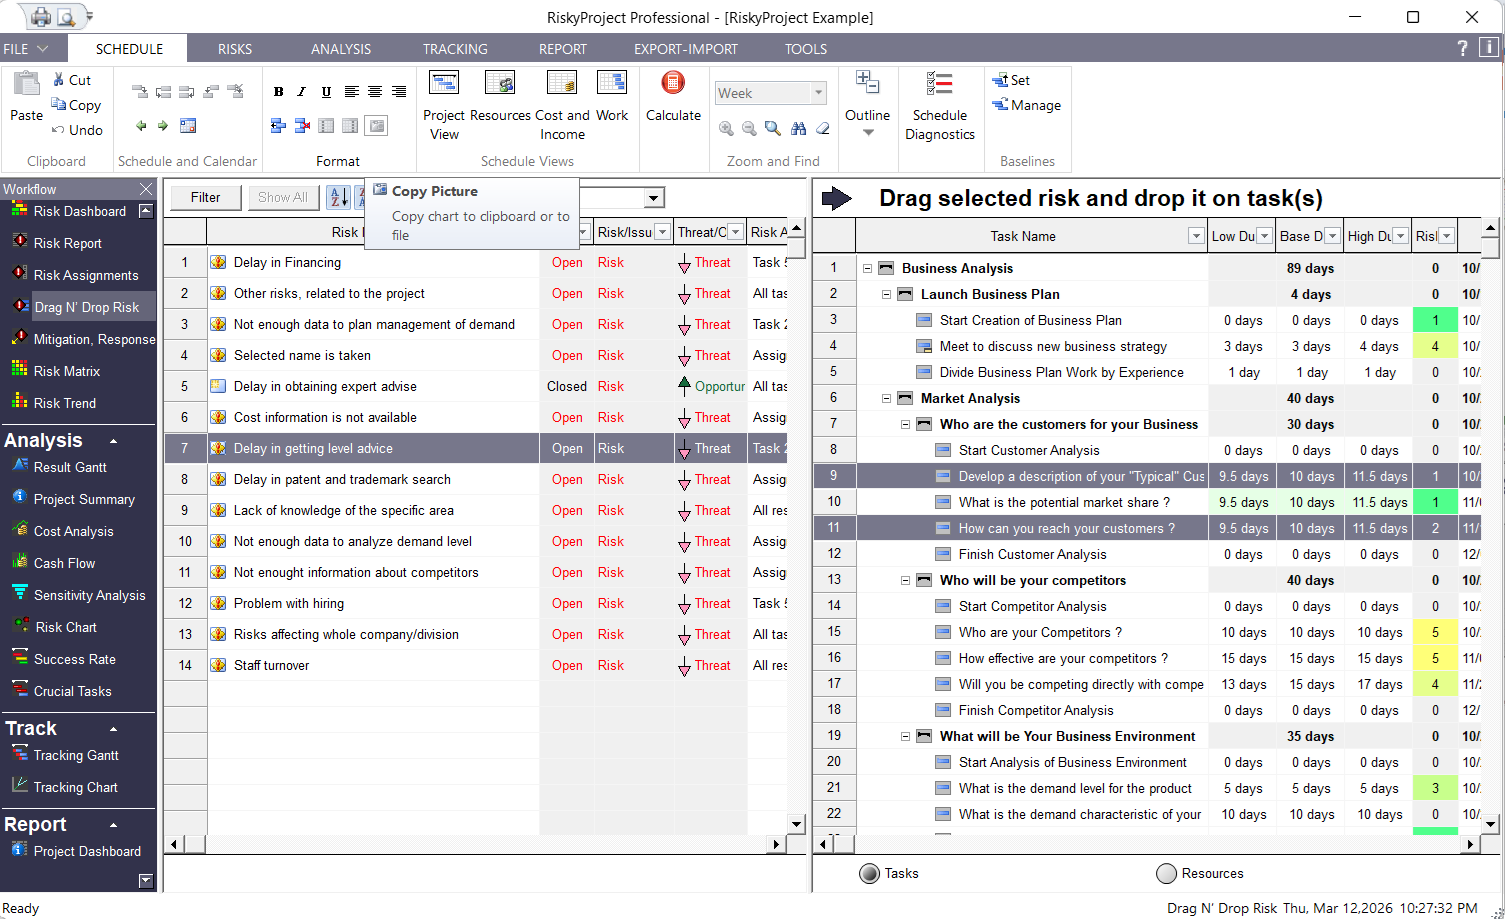Click the Filter button
The width and height of the screenshot is (1505, 919).
[x=204, y=197]
